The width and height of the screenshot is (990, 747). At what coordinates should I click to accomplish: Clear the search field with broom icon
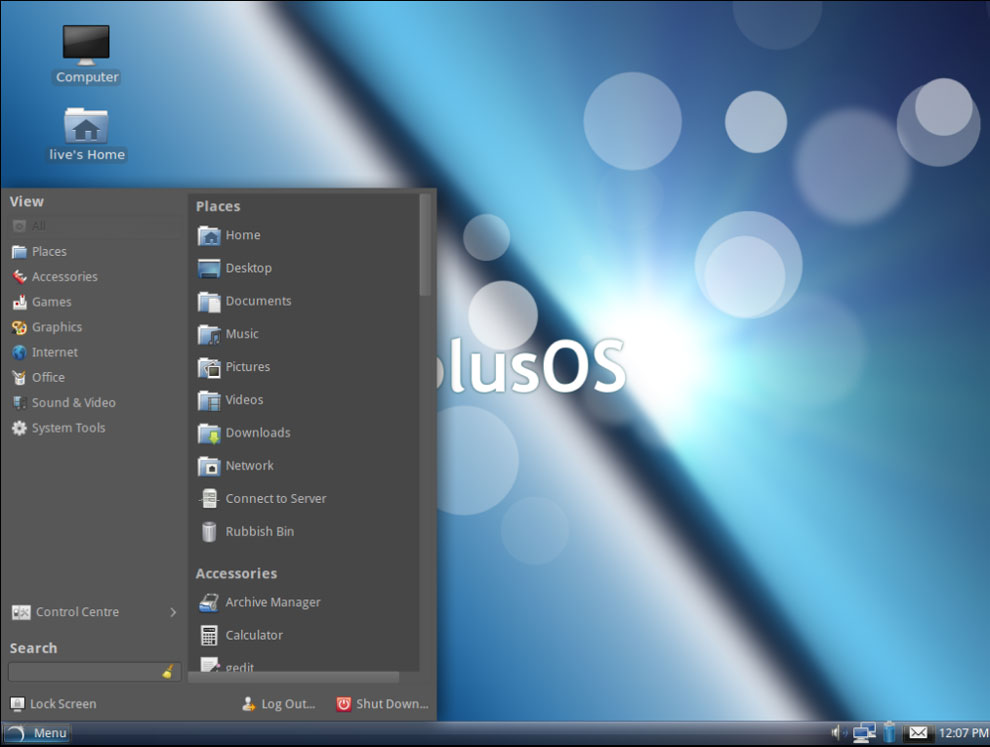[168, 672]
